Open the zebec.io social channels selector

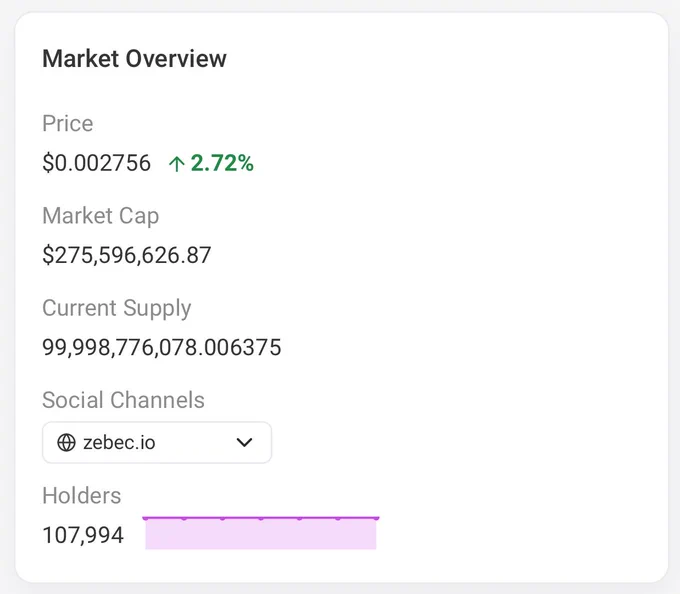pos(157,443)
